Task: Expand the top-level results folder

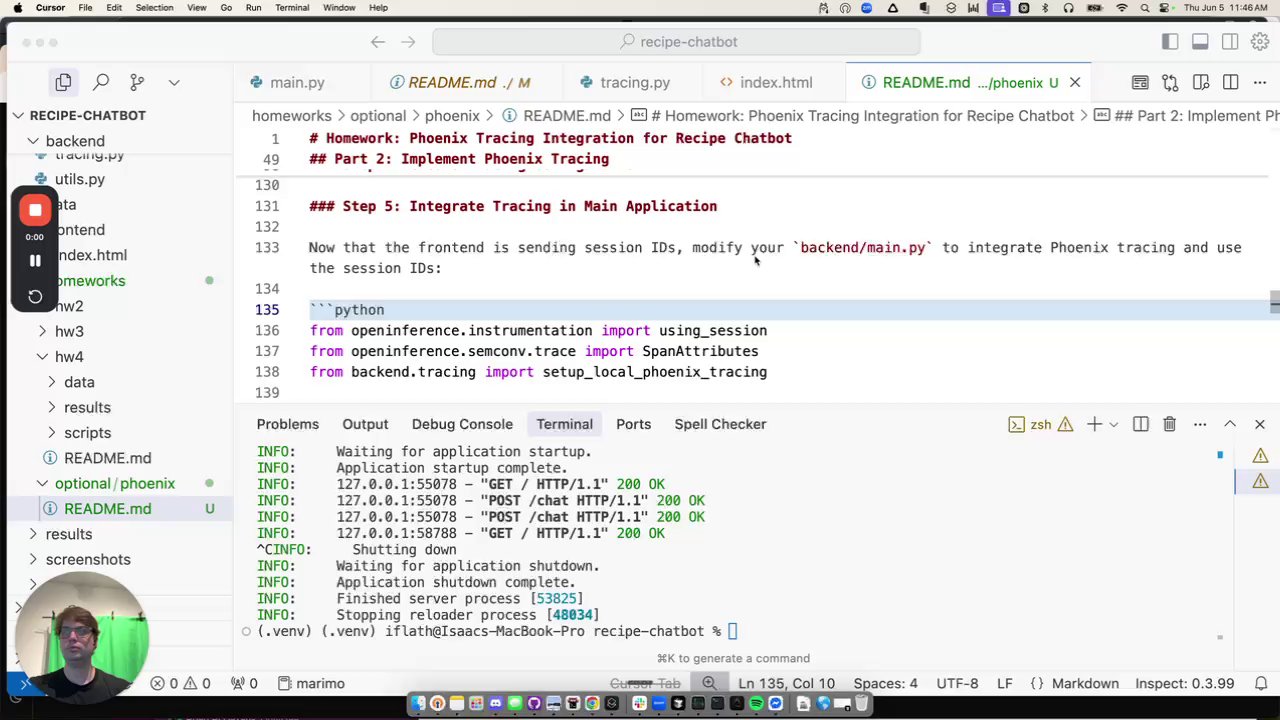Action: (68, 534)
